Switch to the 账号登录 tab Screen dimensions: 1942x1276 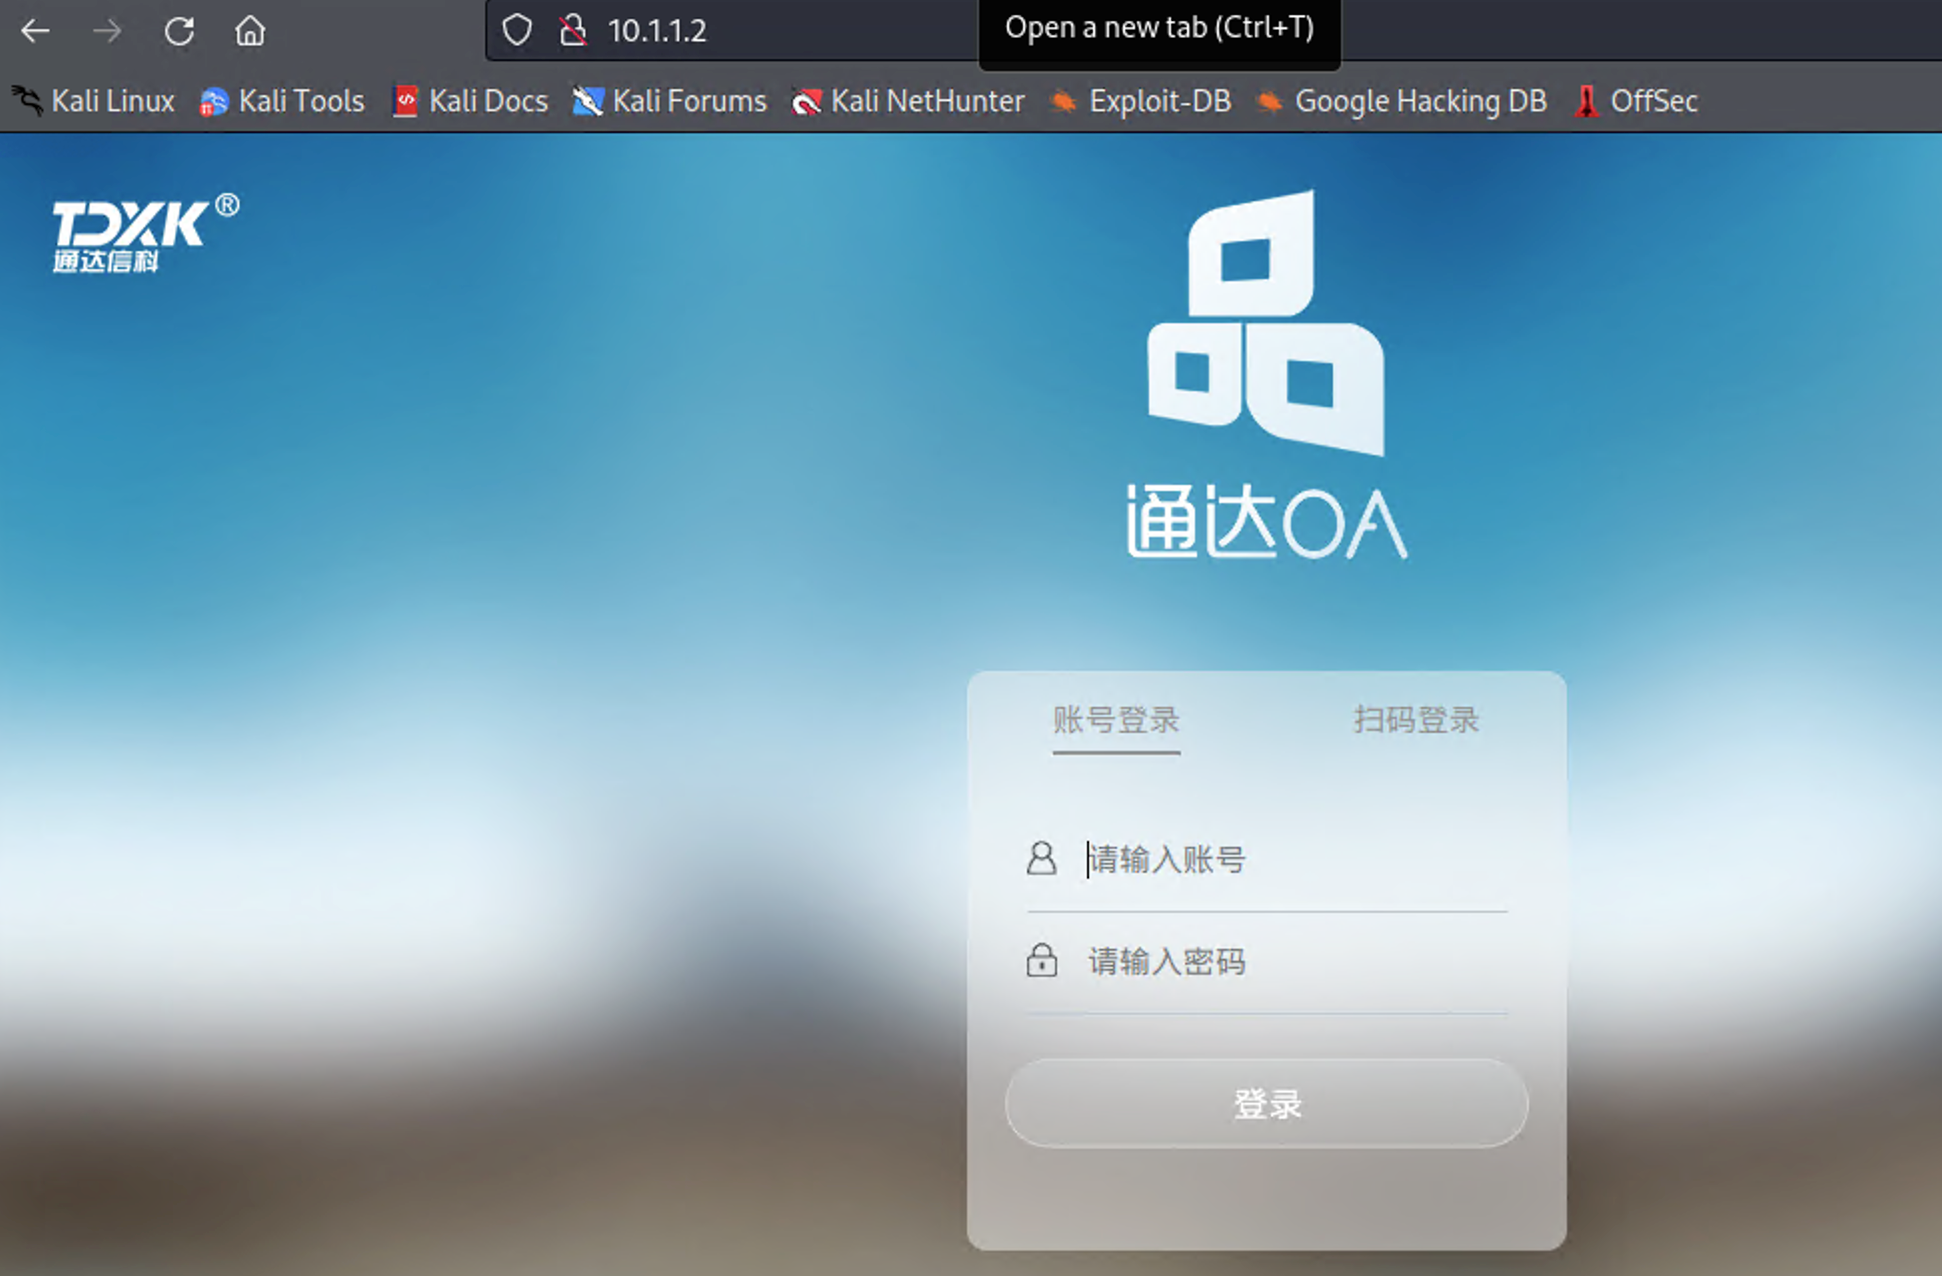1116,720
